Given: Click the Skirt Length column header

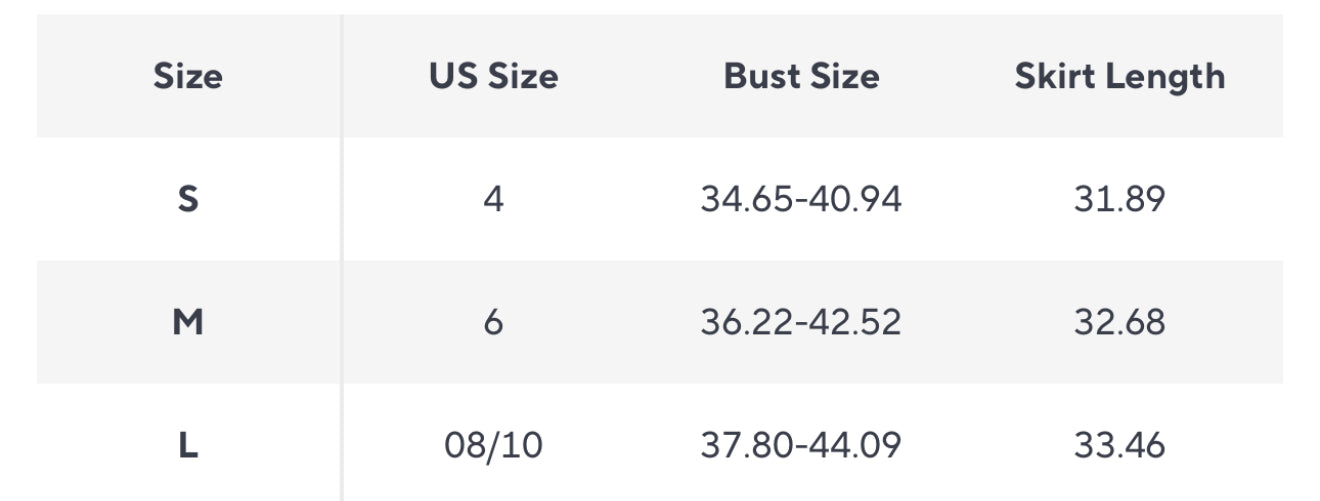Looking at the screenshot, I should pyautogui.click(x=1119, y=77).
